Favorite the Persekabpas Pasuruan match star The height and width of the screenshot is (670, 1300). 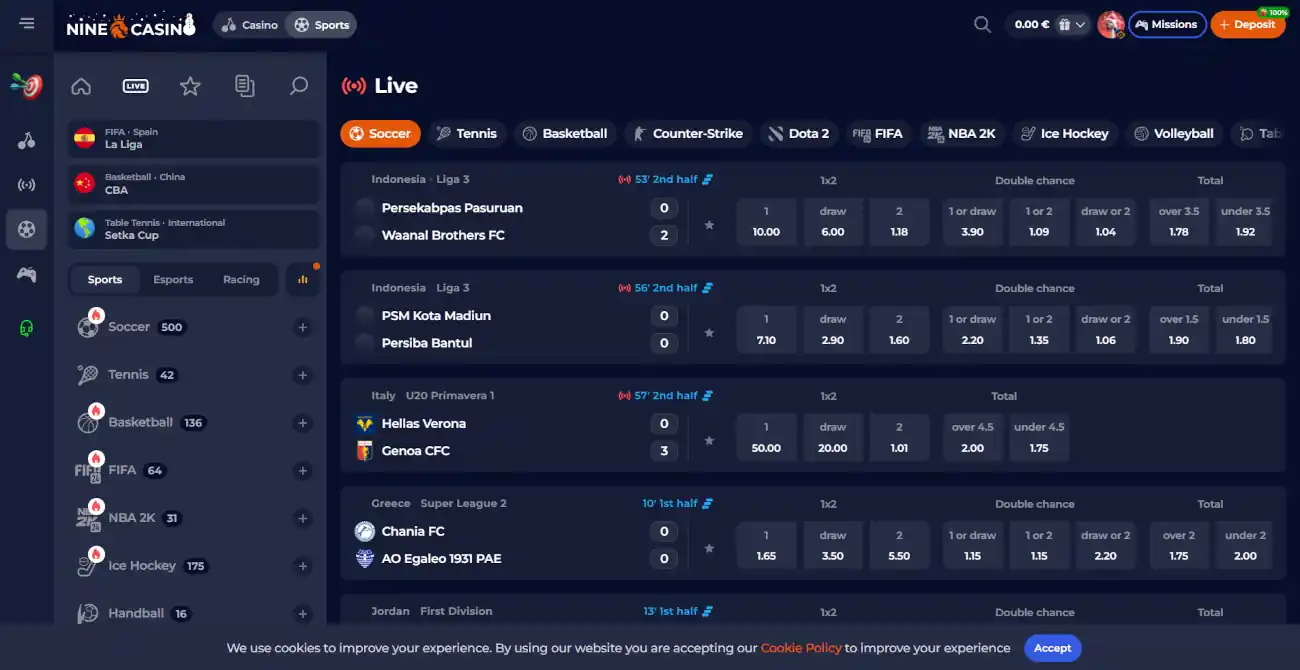pyautogui.click(x=709, y=225)
